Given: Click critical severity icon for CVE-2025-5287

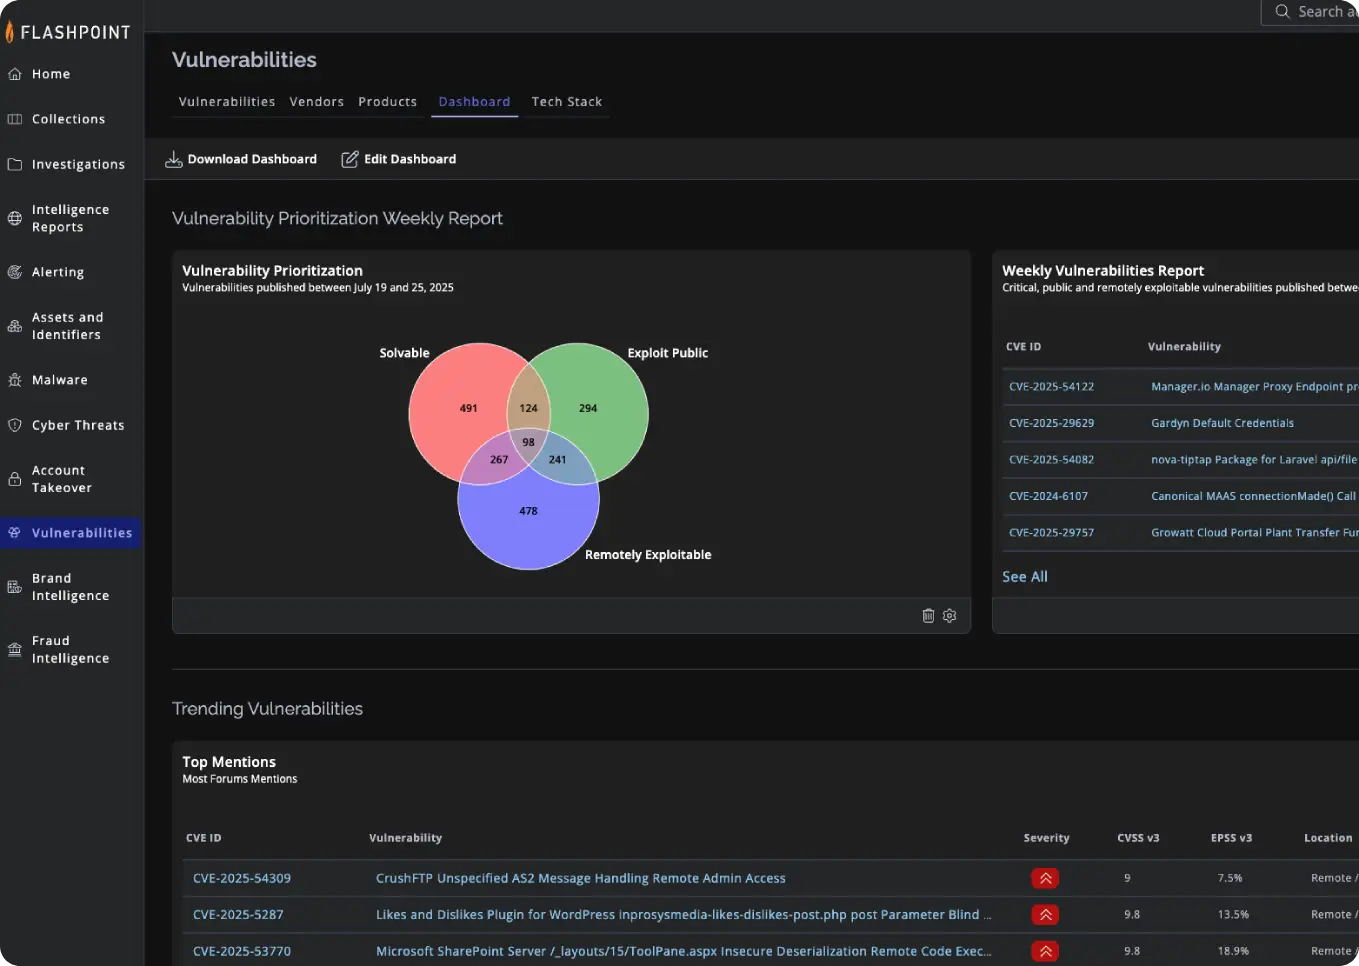Looking at the screenshot, I should pos(1045,914).
